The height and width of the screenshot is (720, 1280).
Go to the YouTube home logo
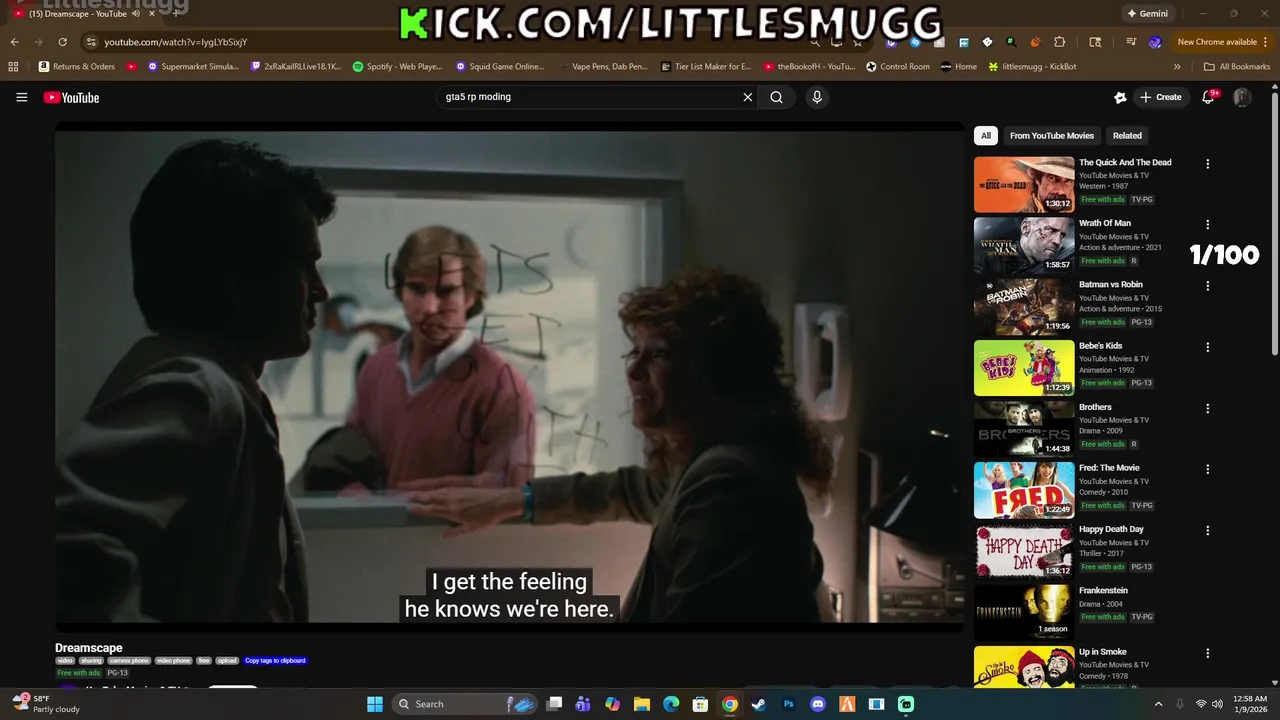point(71,97)
